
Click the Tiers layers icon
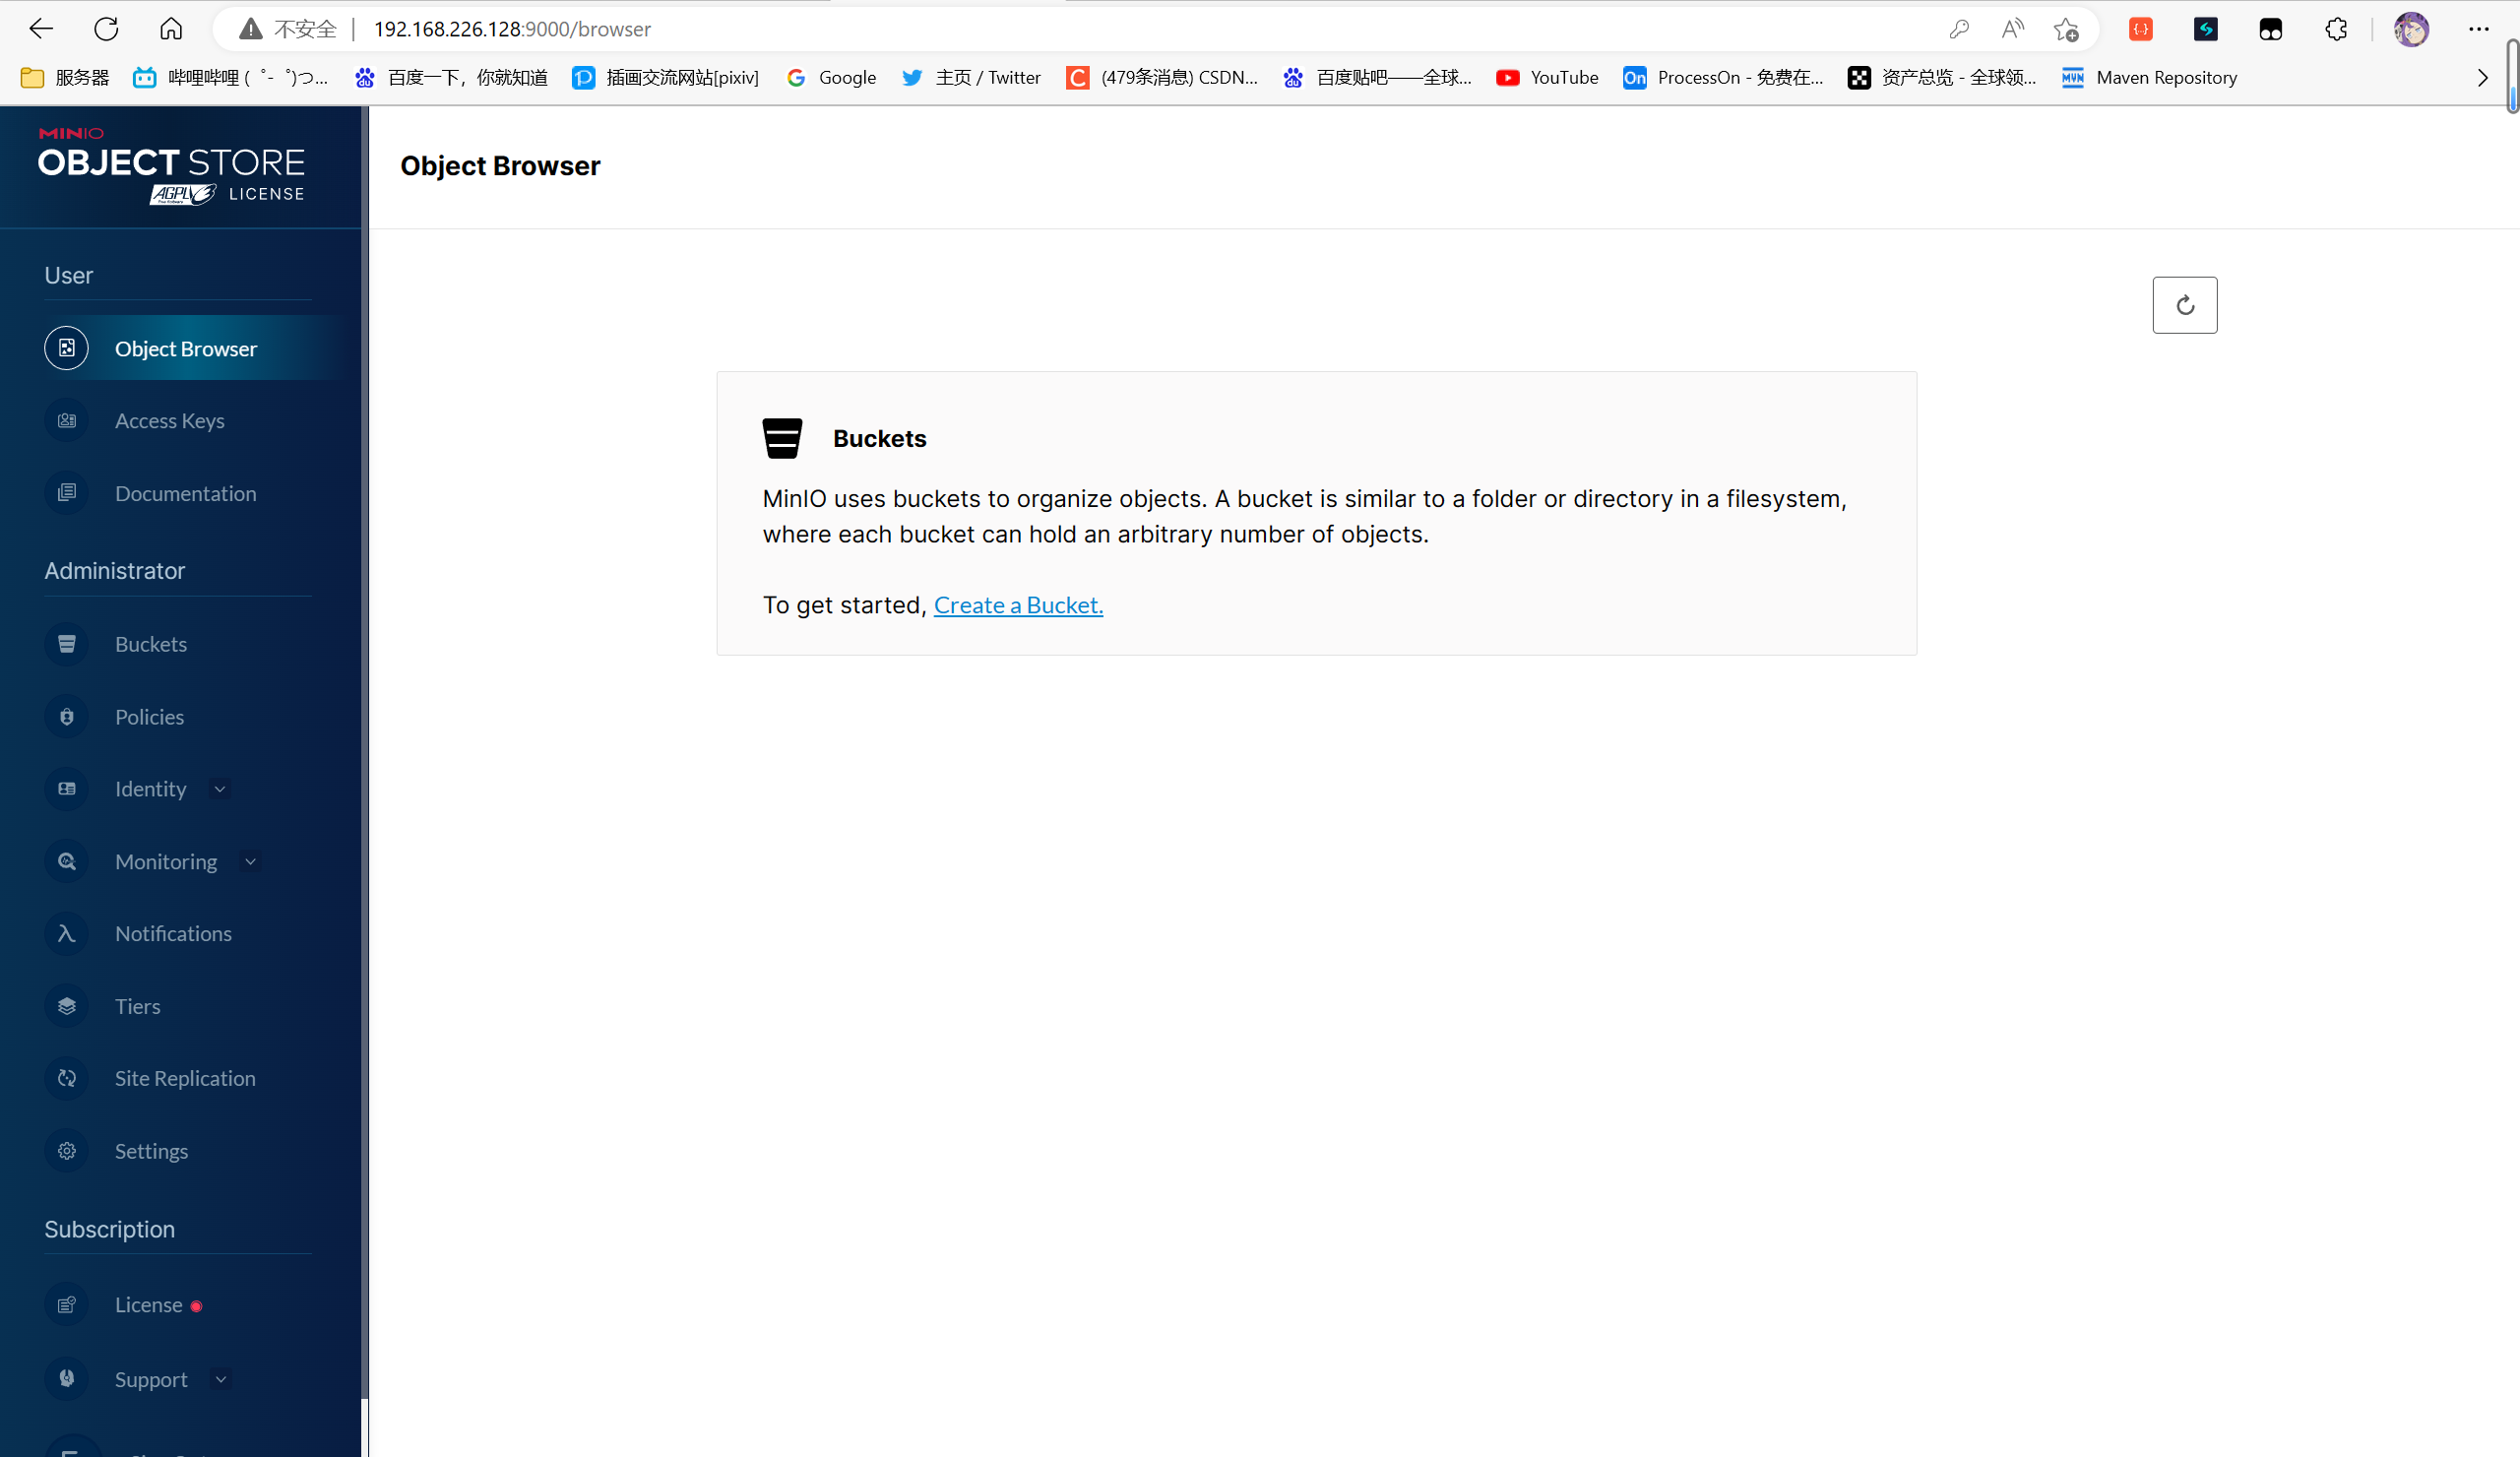67,1006
